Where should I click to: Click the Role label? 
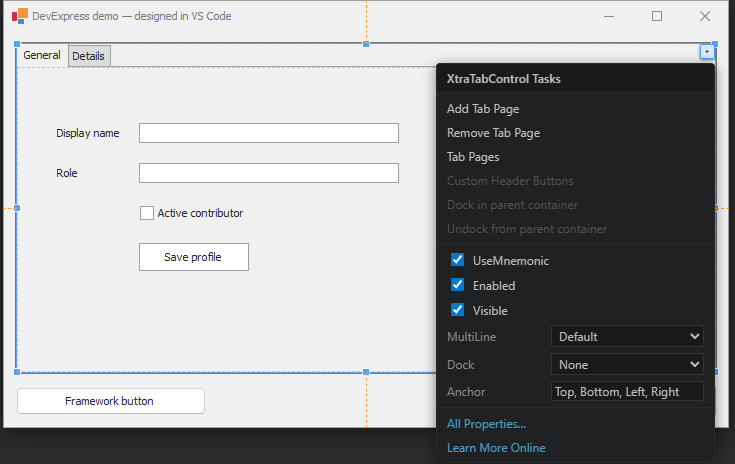(x=67, y=173)
